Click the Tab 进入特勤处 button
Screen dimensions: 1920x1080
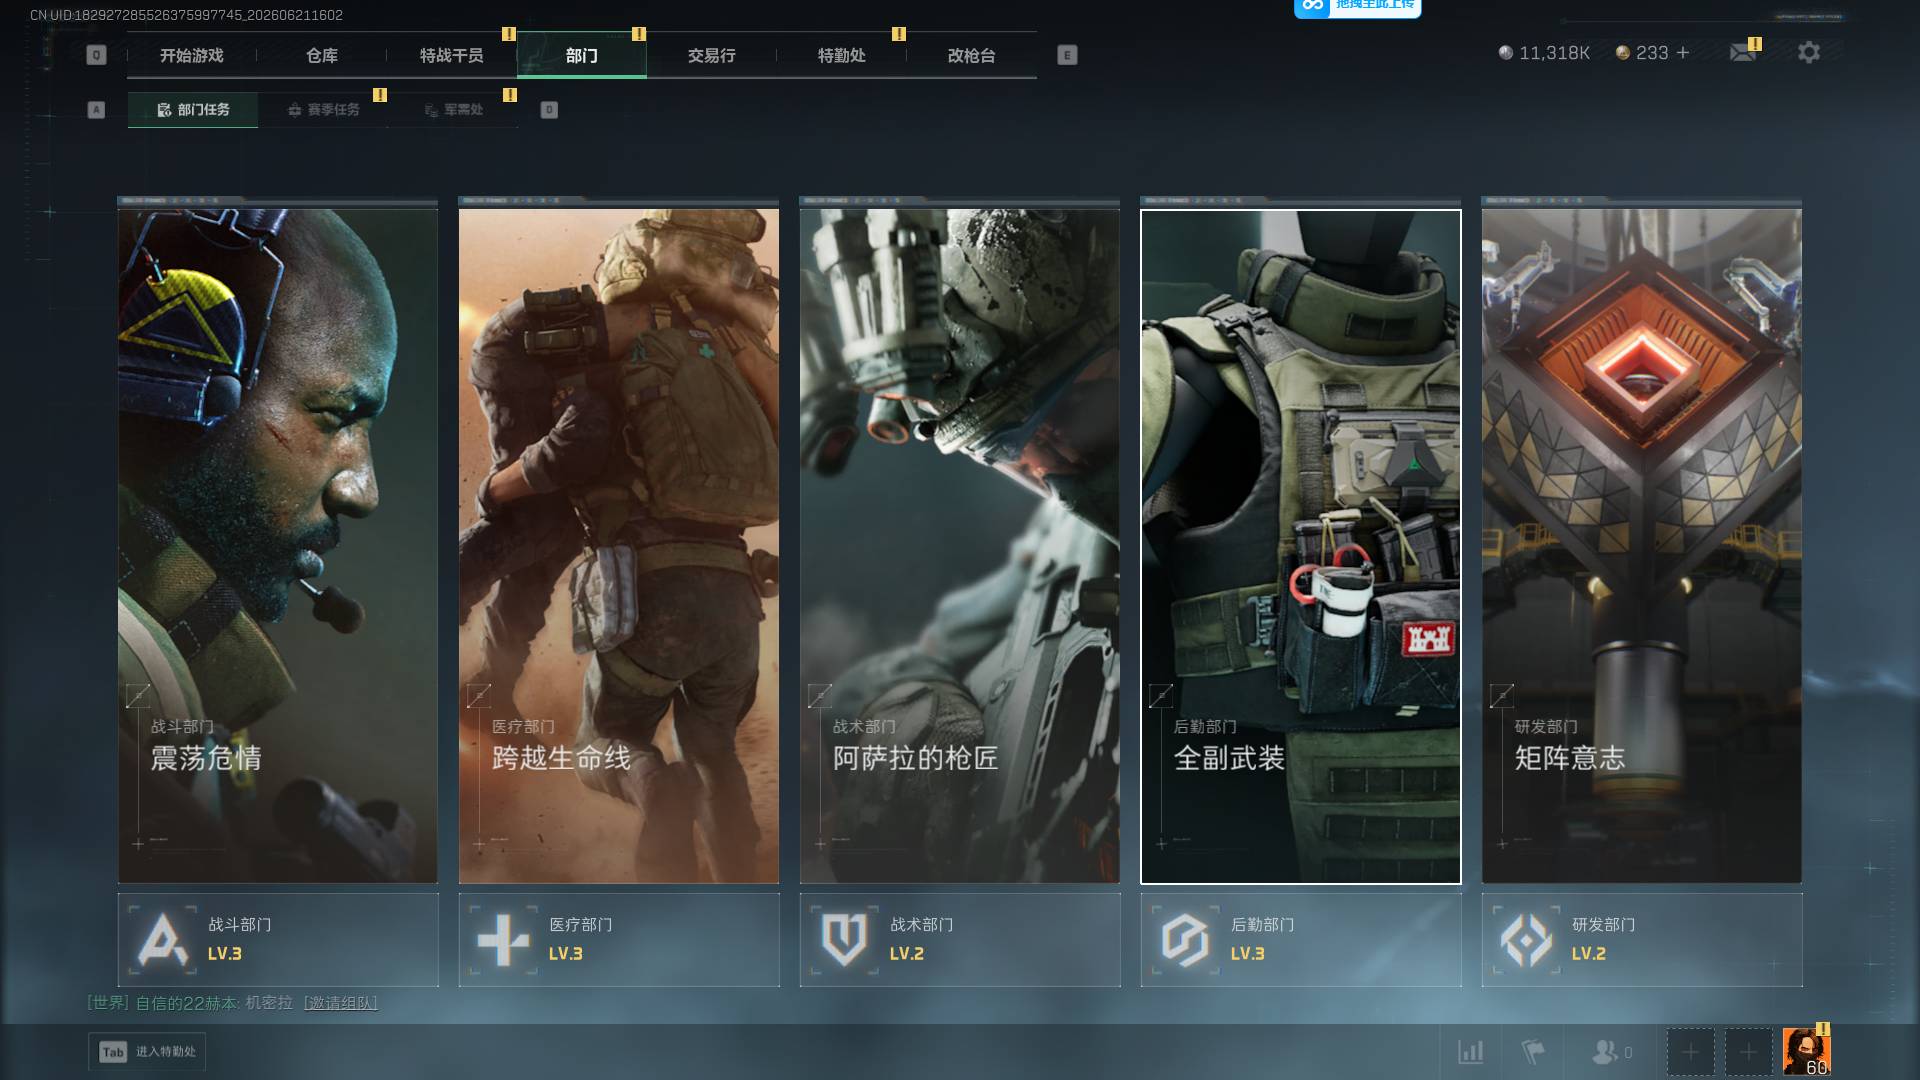(x=147, y=1052)
